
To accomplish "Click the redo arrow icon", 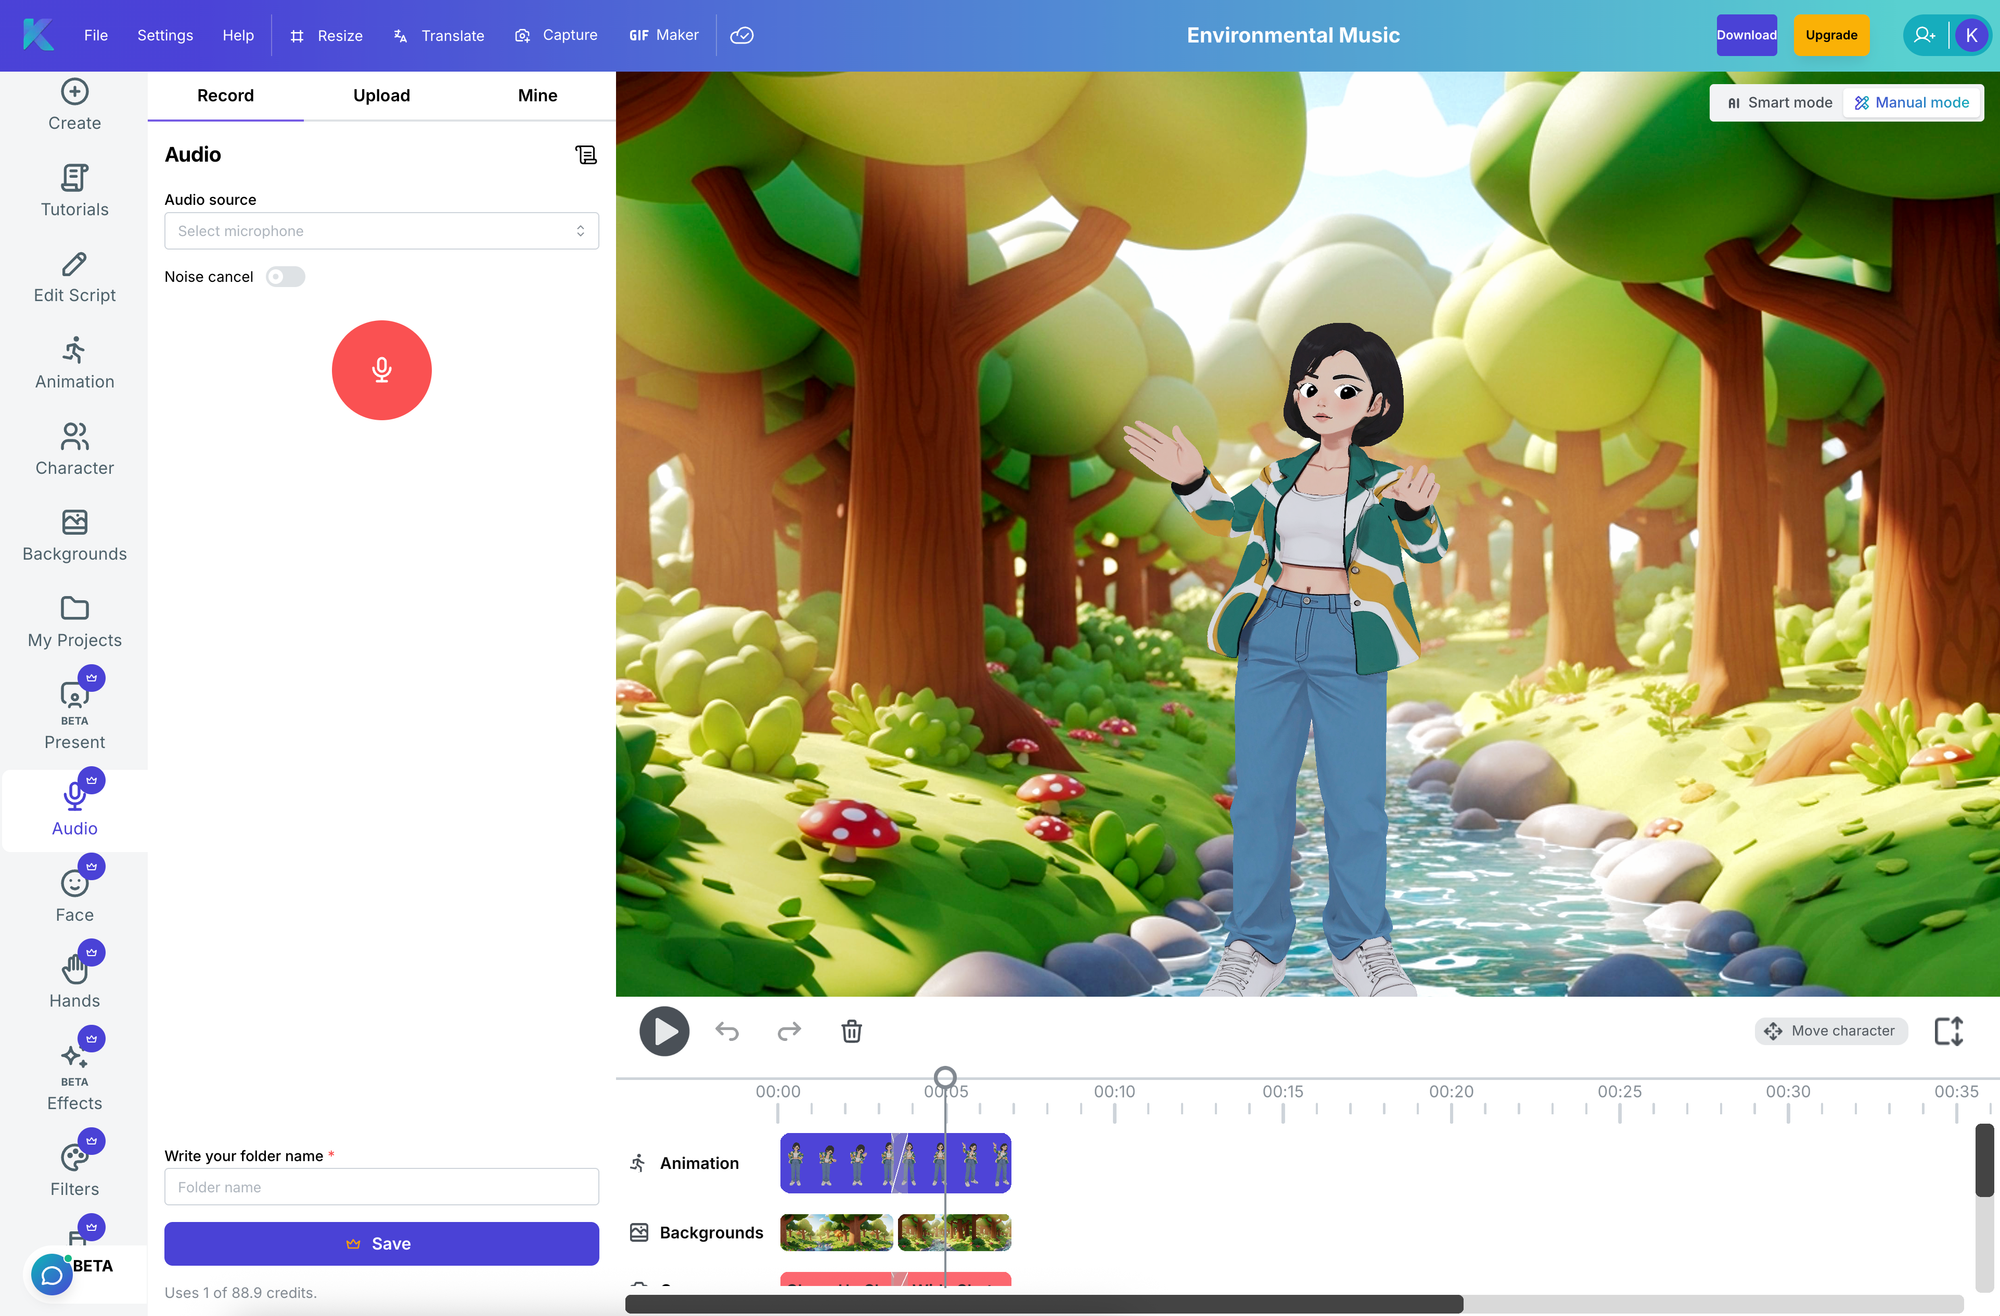I will tap(789, 1031).
